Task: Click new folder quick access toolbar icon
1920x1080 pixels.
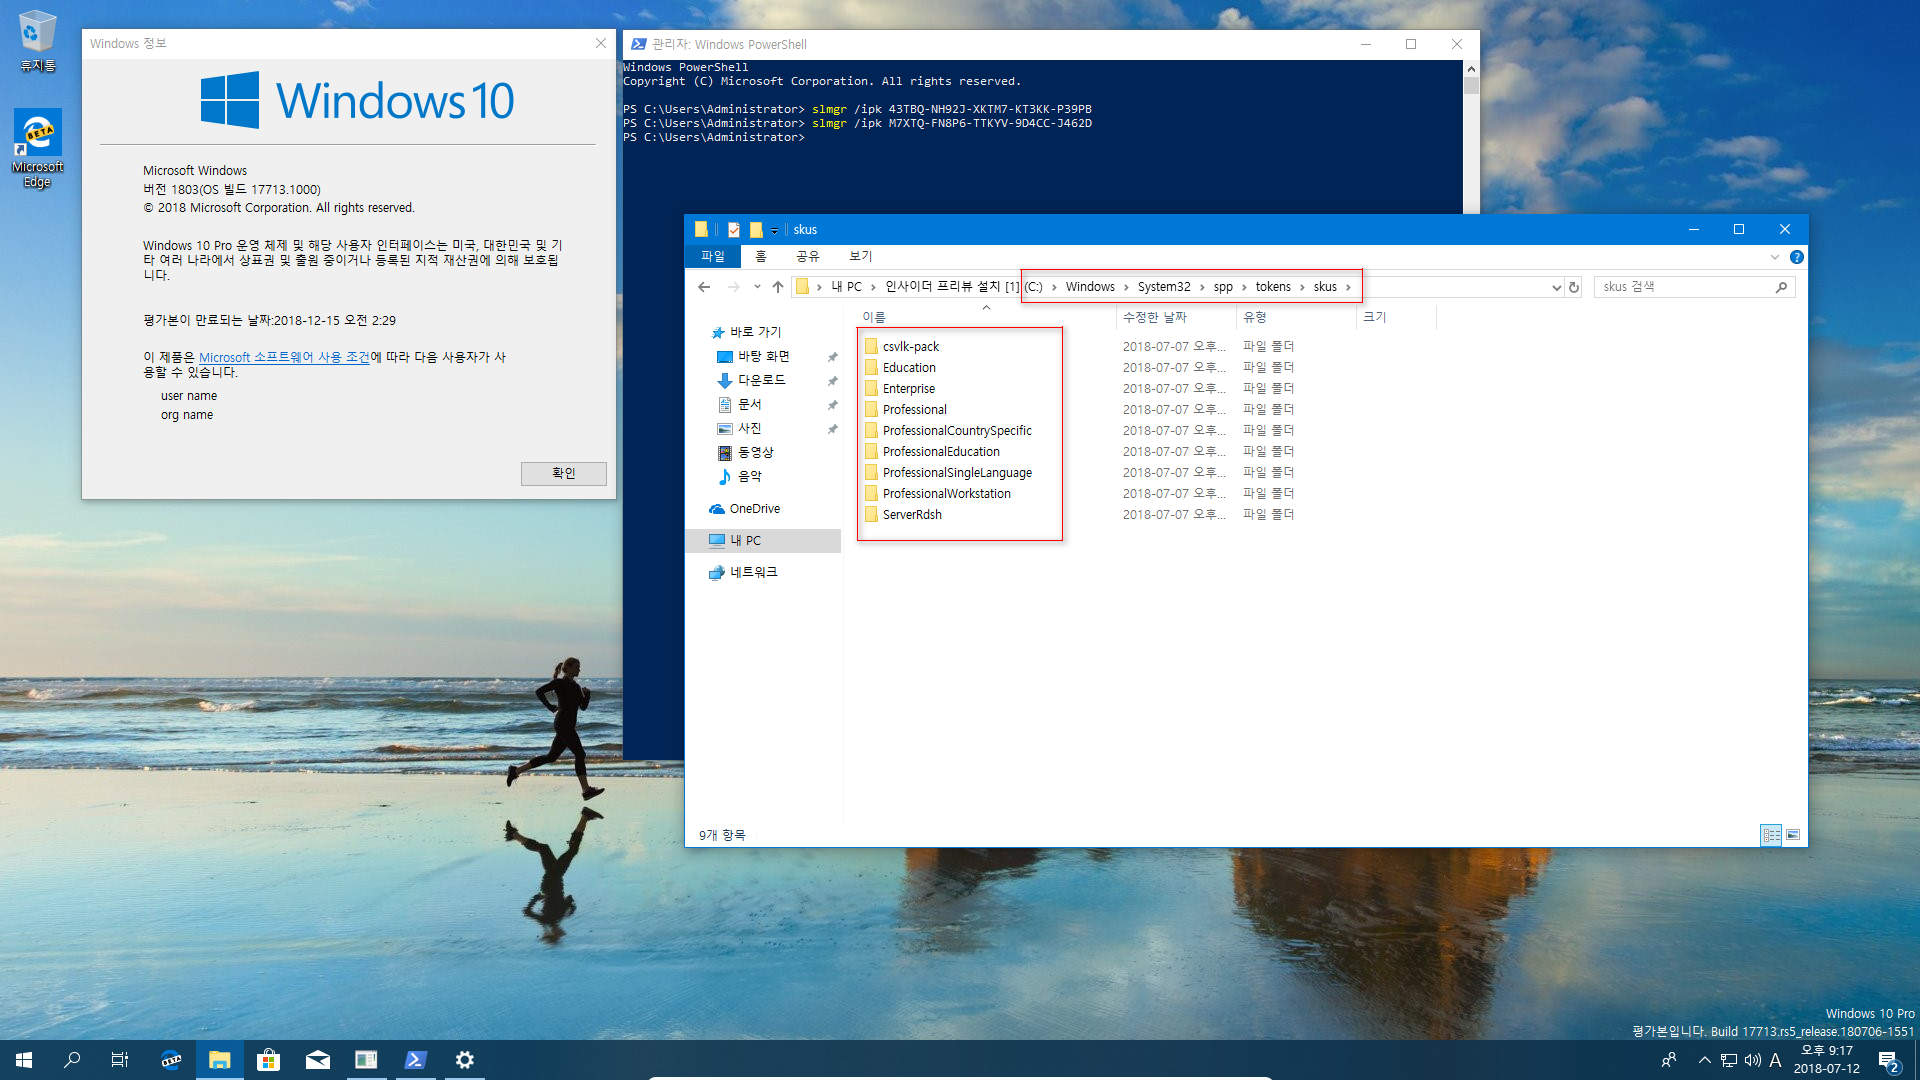Action: pos(756,230)
